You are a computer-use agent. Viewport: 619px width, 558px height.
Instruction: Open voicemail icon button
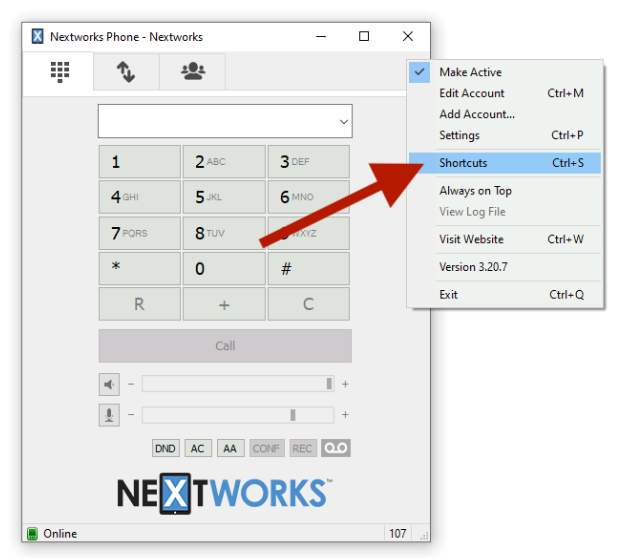coord(336,448)
